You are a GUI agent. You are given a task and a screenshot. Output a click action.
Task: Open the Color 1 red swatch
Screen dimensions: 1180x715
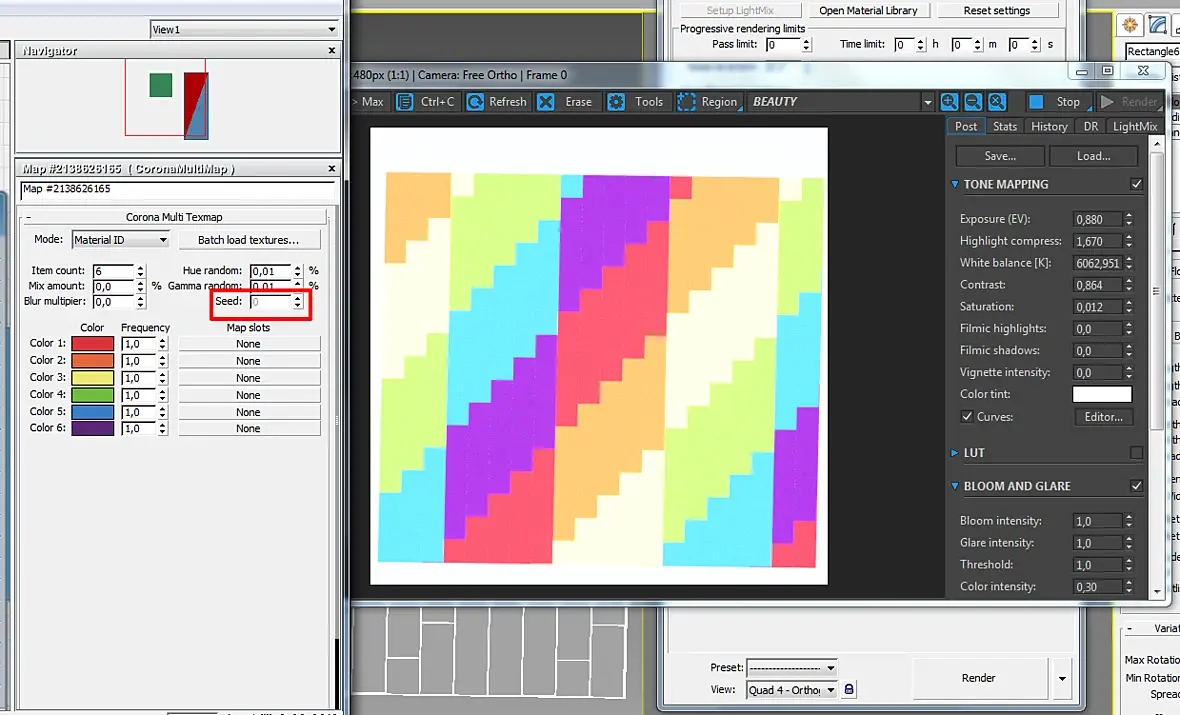(93, 343)
